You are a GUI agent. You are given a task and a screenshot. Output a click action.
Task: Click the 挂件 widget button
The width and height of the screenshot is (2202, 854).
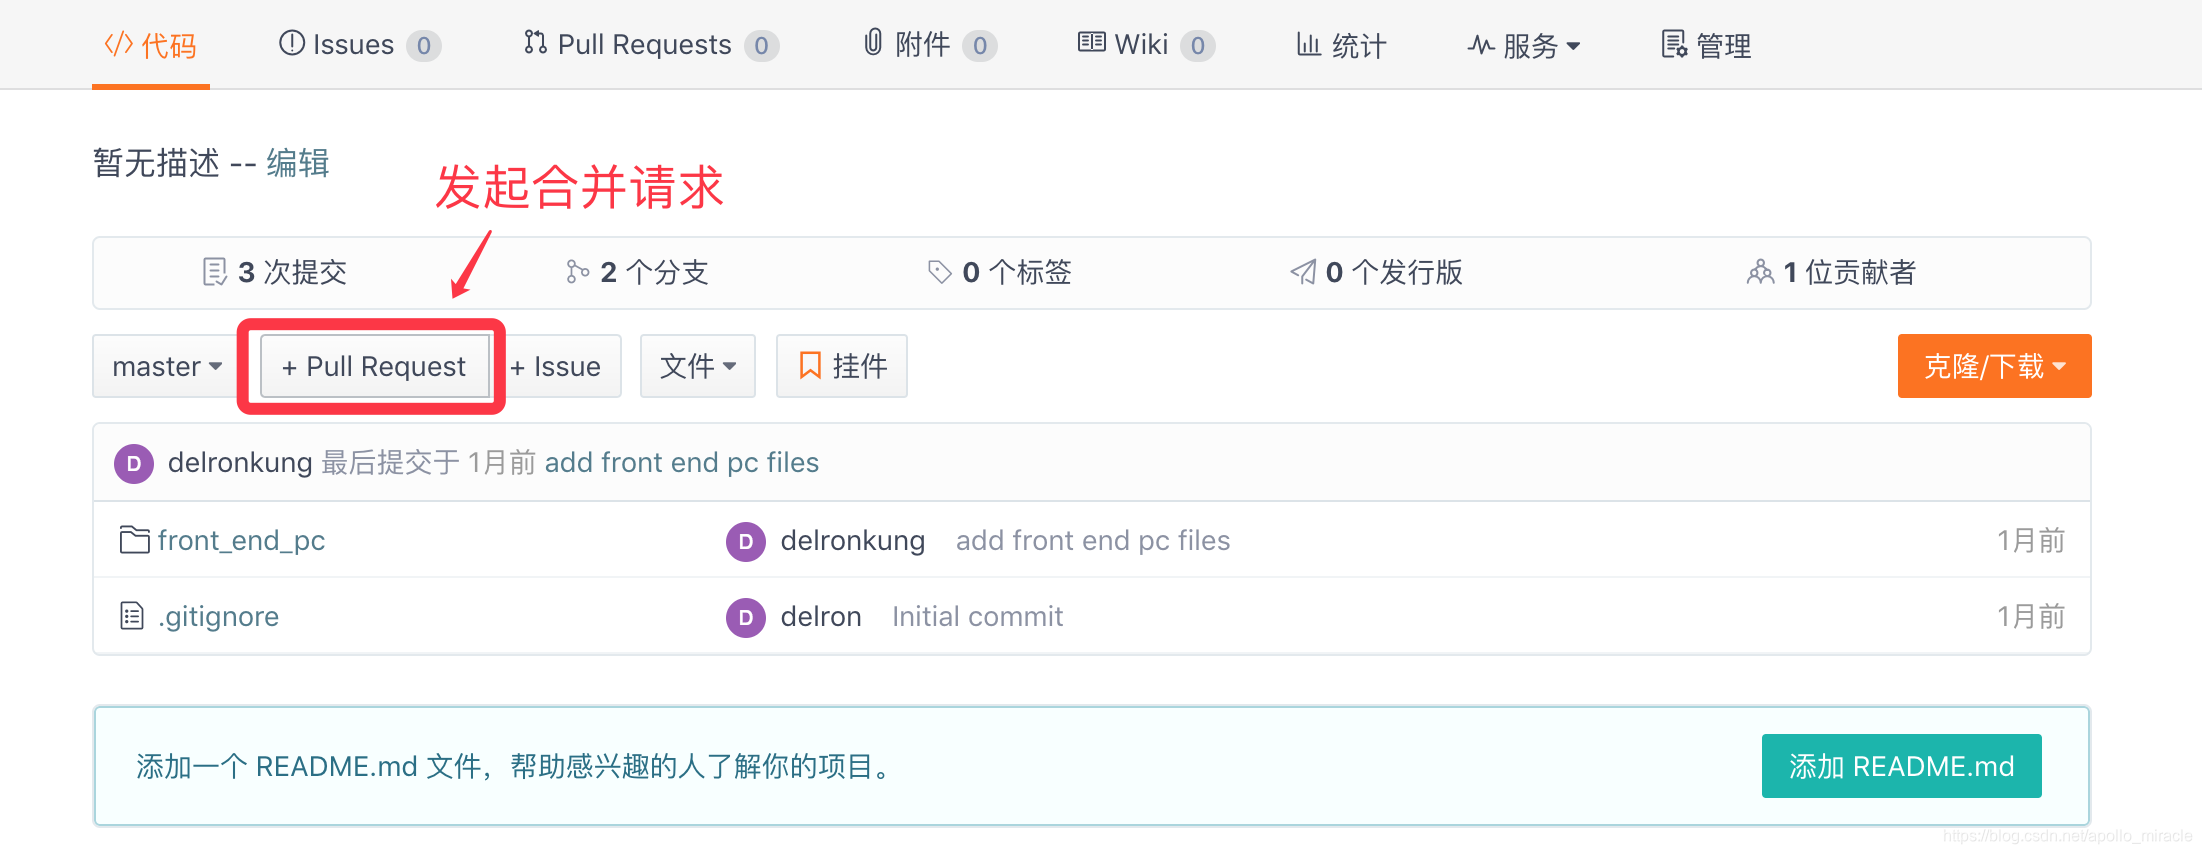pos(842,366)
